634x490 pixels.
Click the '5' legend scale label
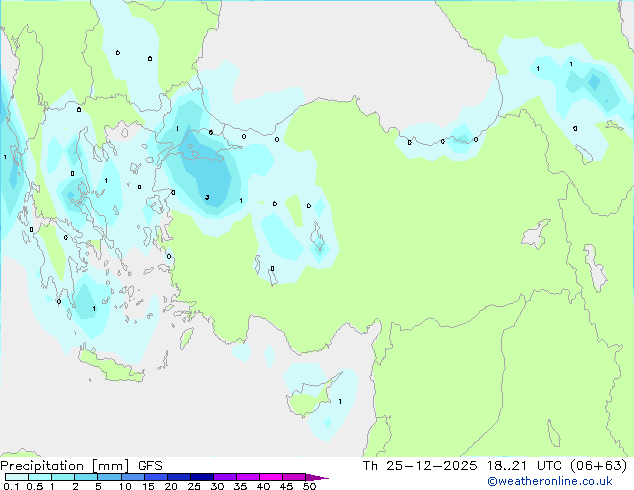[x=98, y=486]
